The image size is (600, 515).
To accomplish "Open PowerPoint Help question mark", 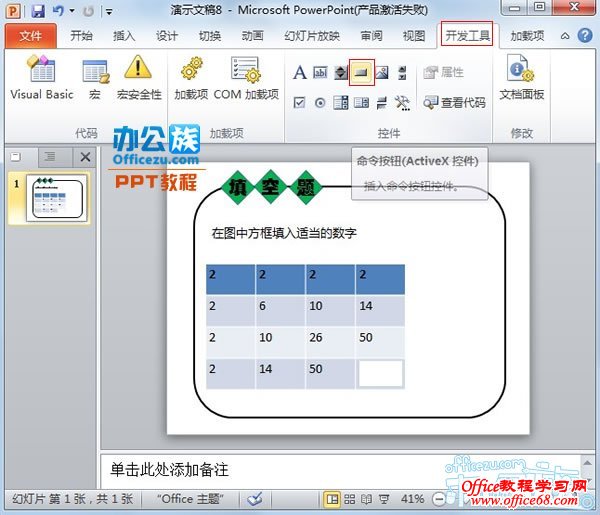I will click(x=585, y=36).
